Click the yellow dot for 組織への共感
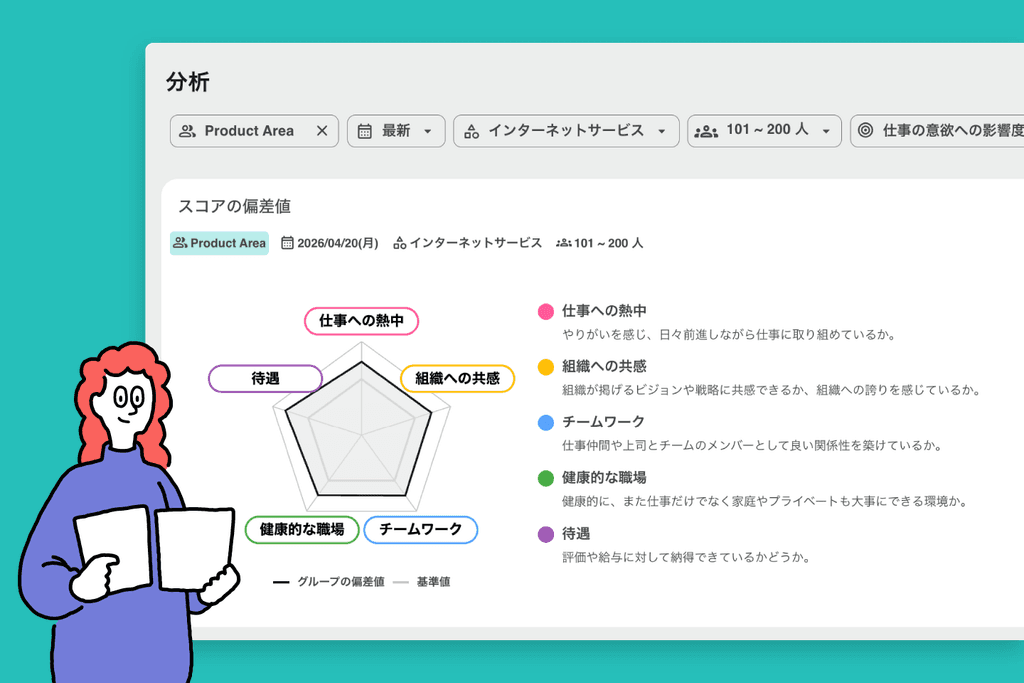Screen dimensions: 1024x683 click(546, 367)
